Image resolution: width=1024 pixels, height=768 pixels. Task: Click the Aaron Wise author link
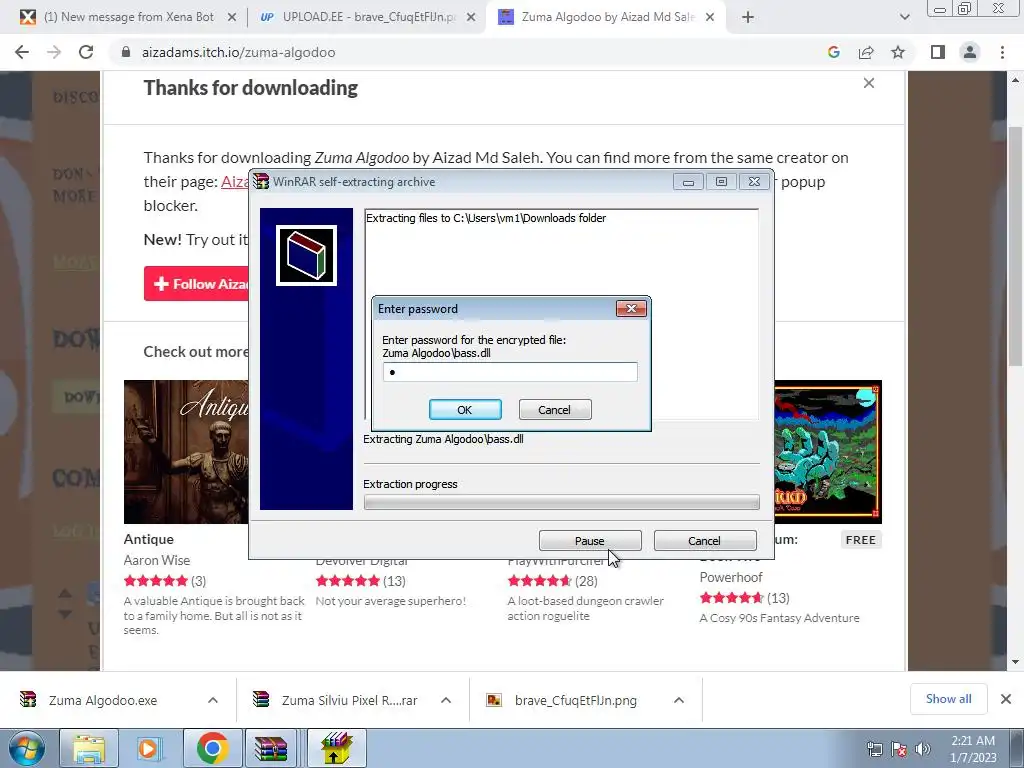click(x=157, y=560)
